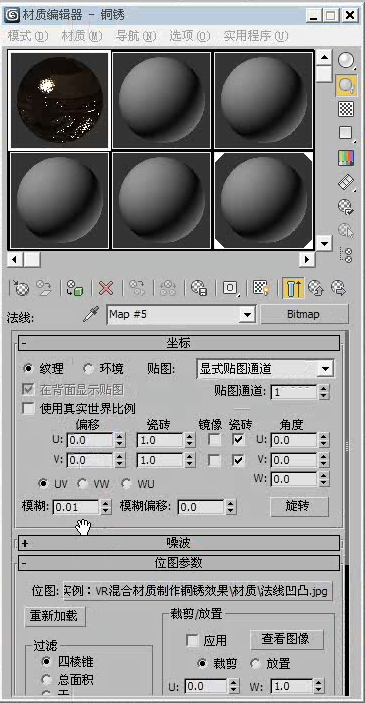Click the Go to Parent icon
The height and width of the screenshot is (703, 365).
(316, 288)
